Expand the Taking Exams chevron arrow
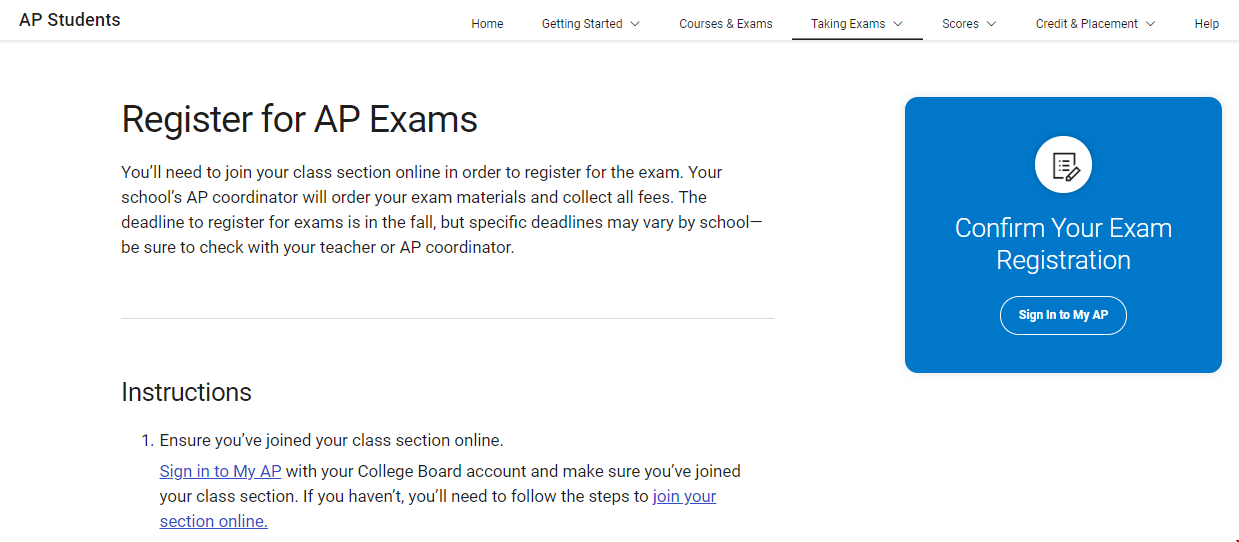This screenshot has height=542, width=1239. (898, 24)
